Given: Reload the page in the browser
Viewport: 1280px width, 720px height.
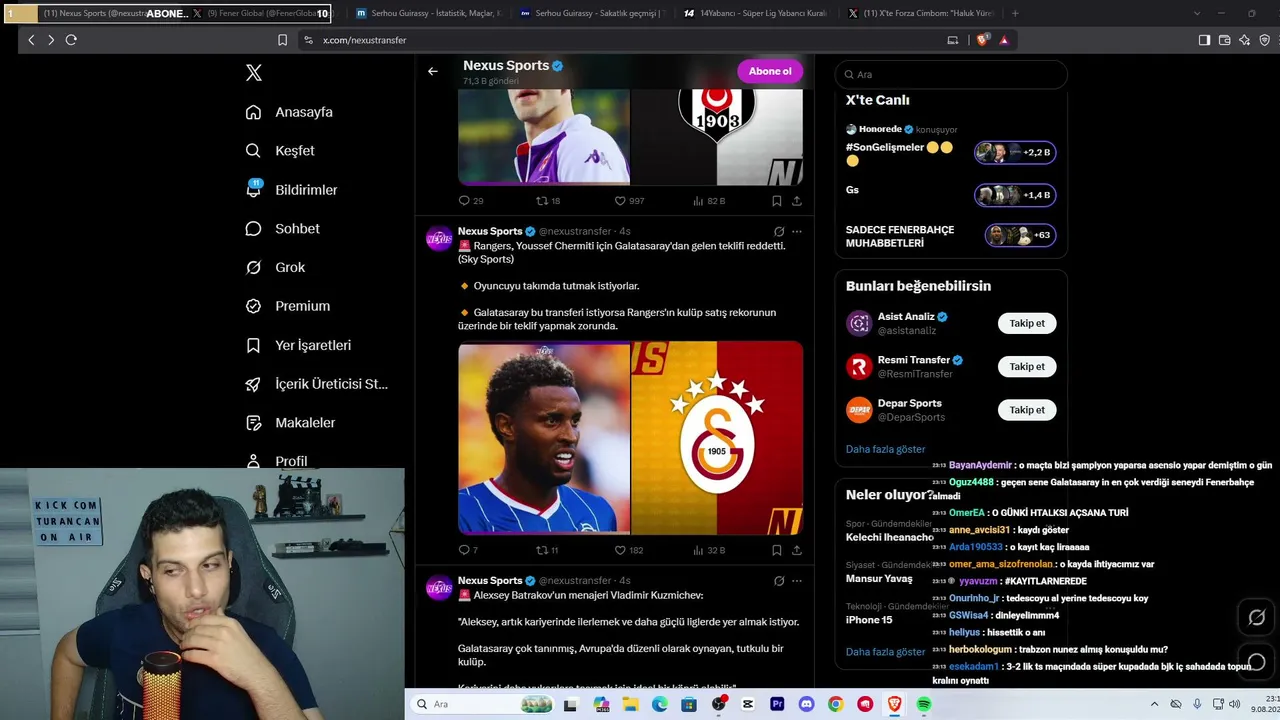Looking at the screenshot, I should pos(71,40).
